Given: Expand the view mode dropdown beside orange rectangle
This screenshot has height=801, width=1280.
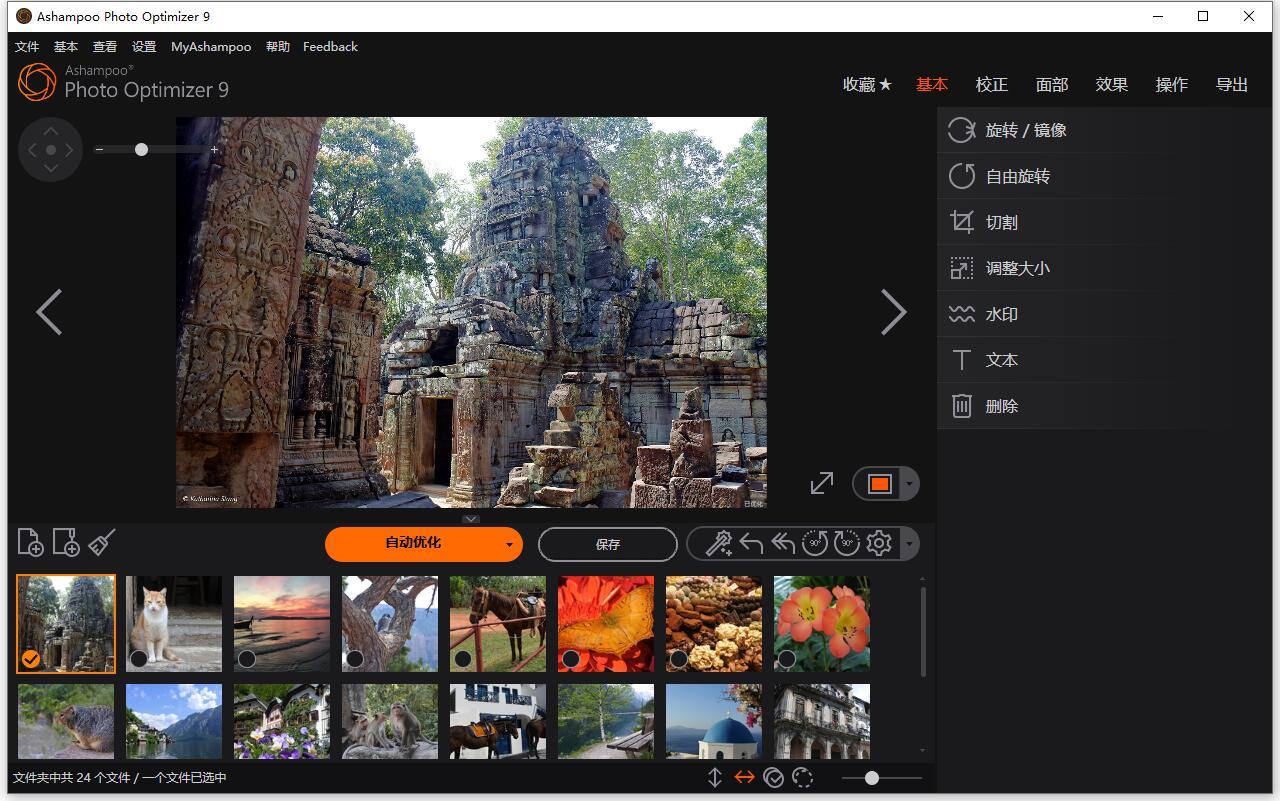Looking at the screenshot, I should [x=908, y=484].
